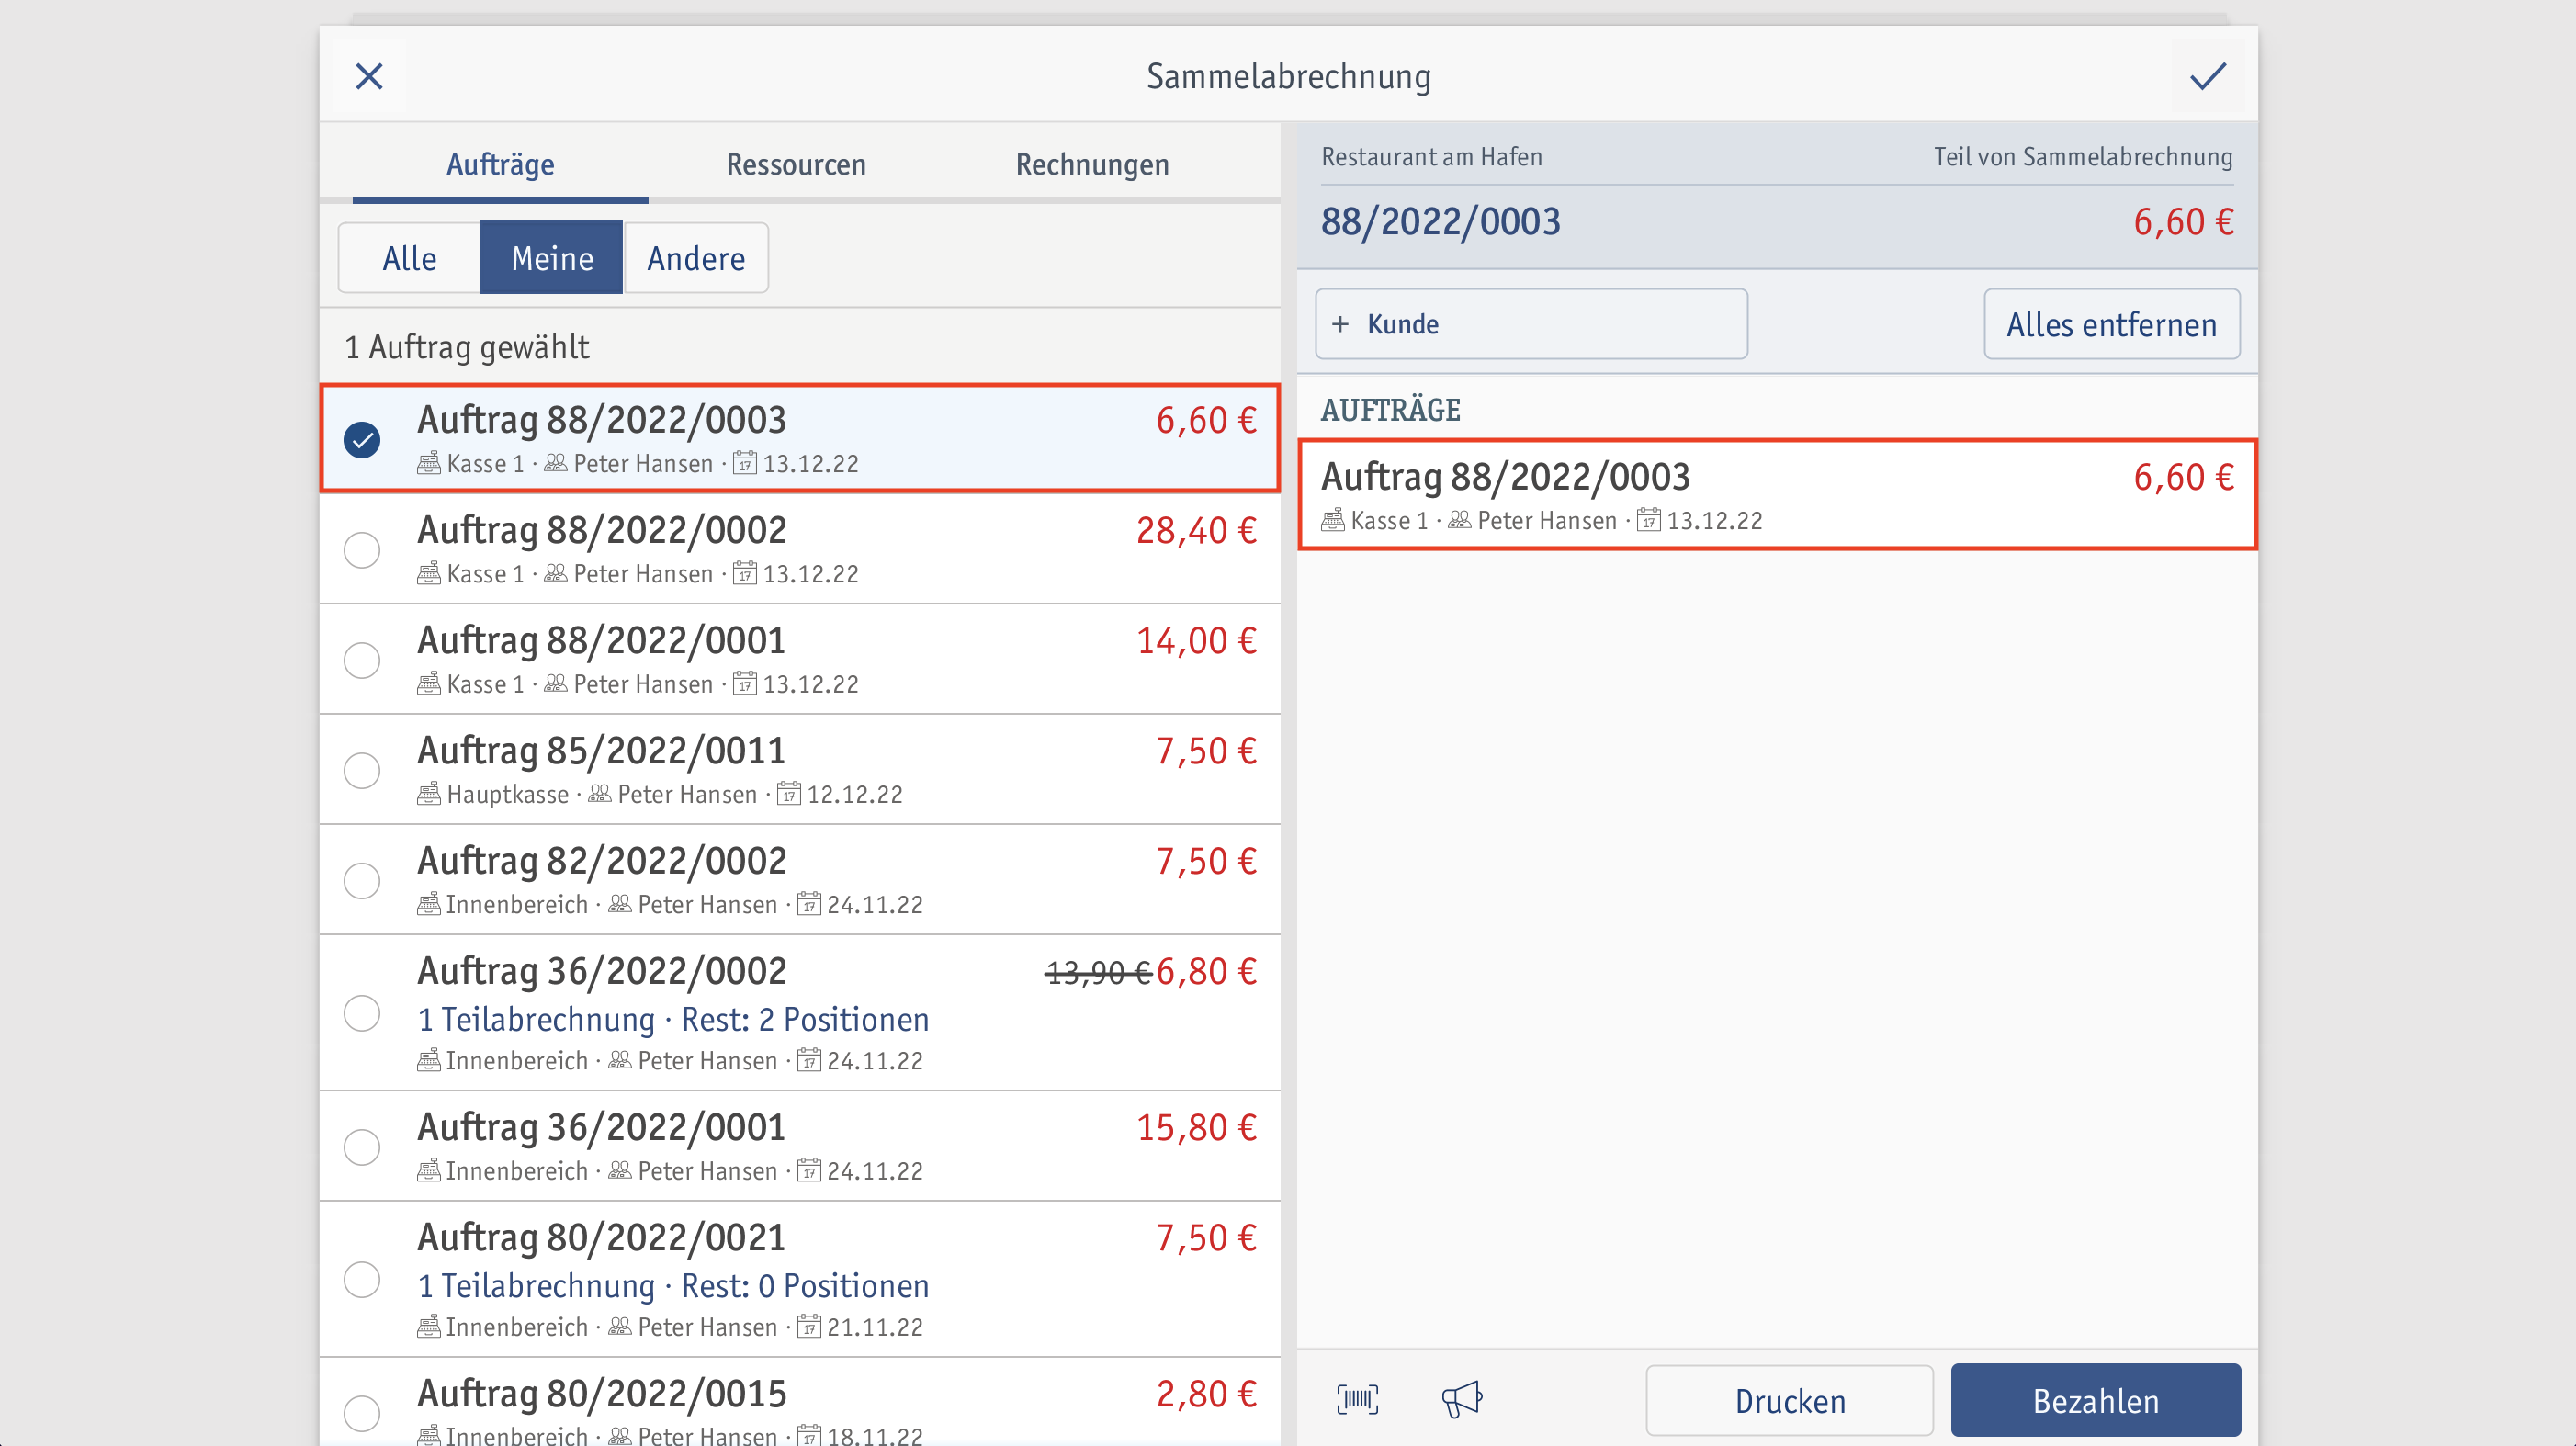Click calendar icon in right-panel order row
The image size is (2576, 1446).
(x=1649, y=520)
